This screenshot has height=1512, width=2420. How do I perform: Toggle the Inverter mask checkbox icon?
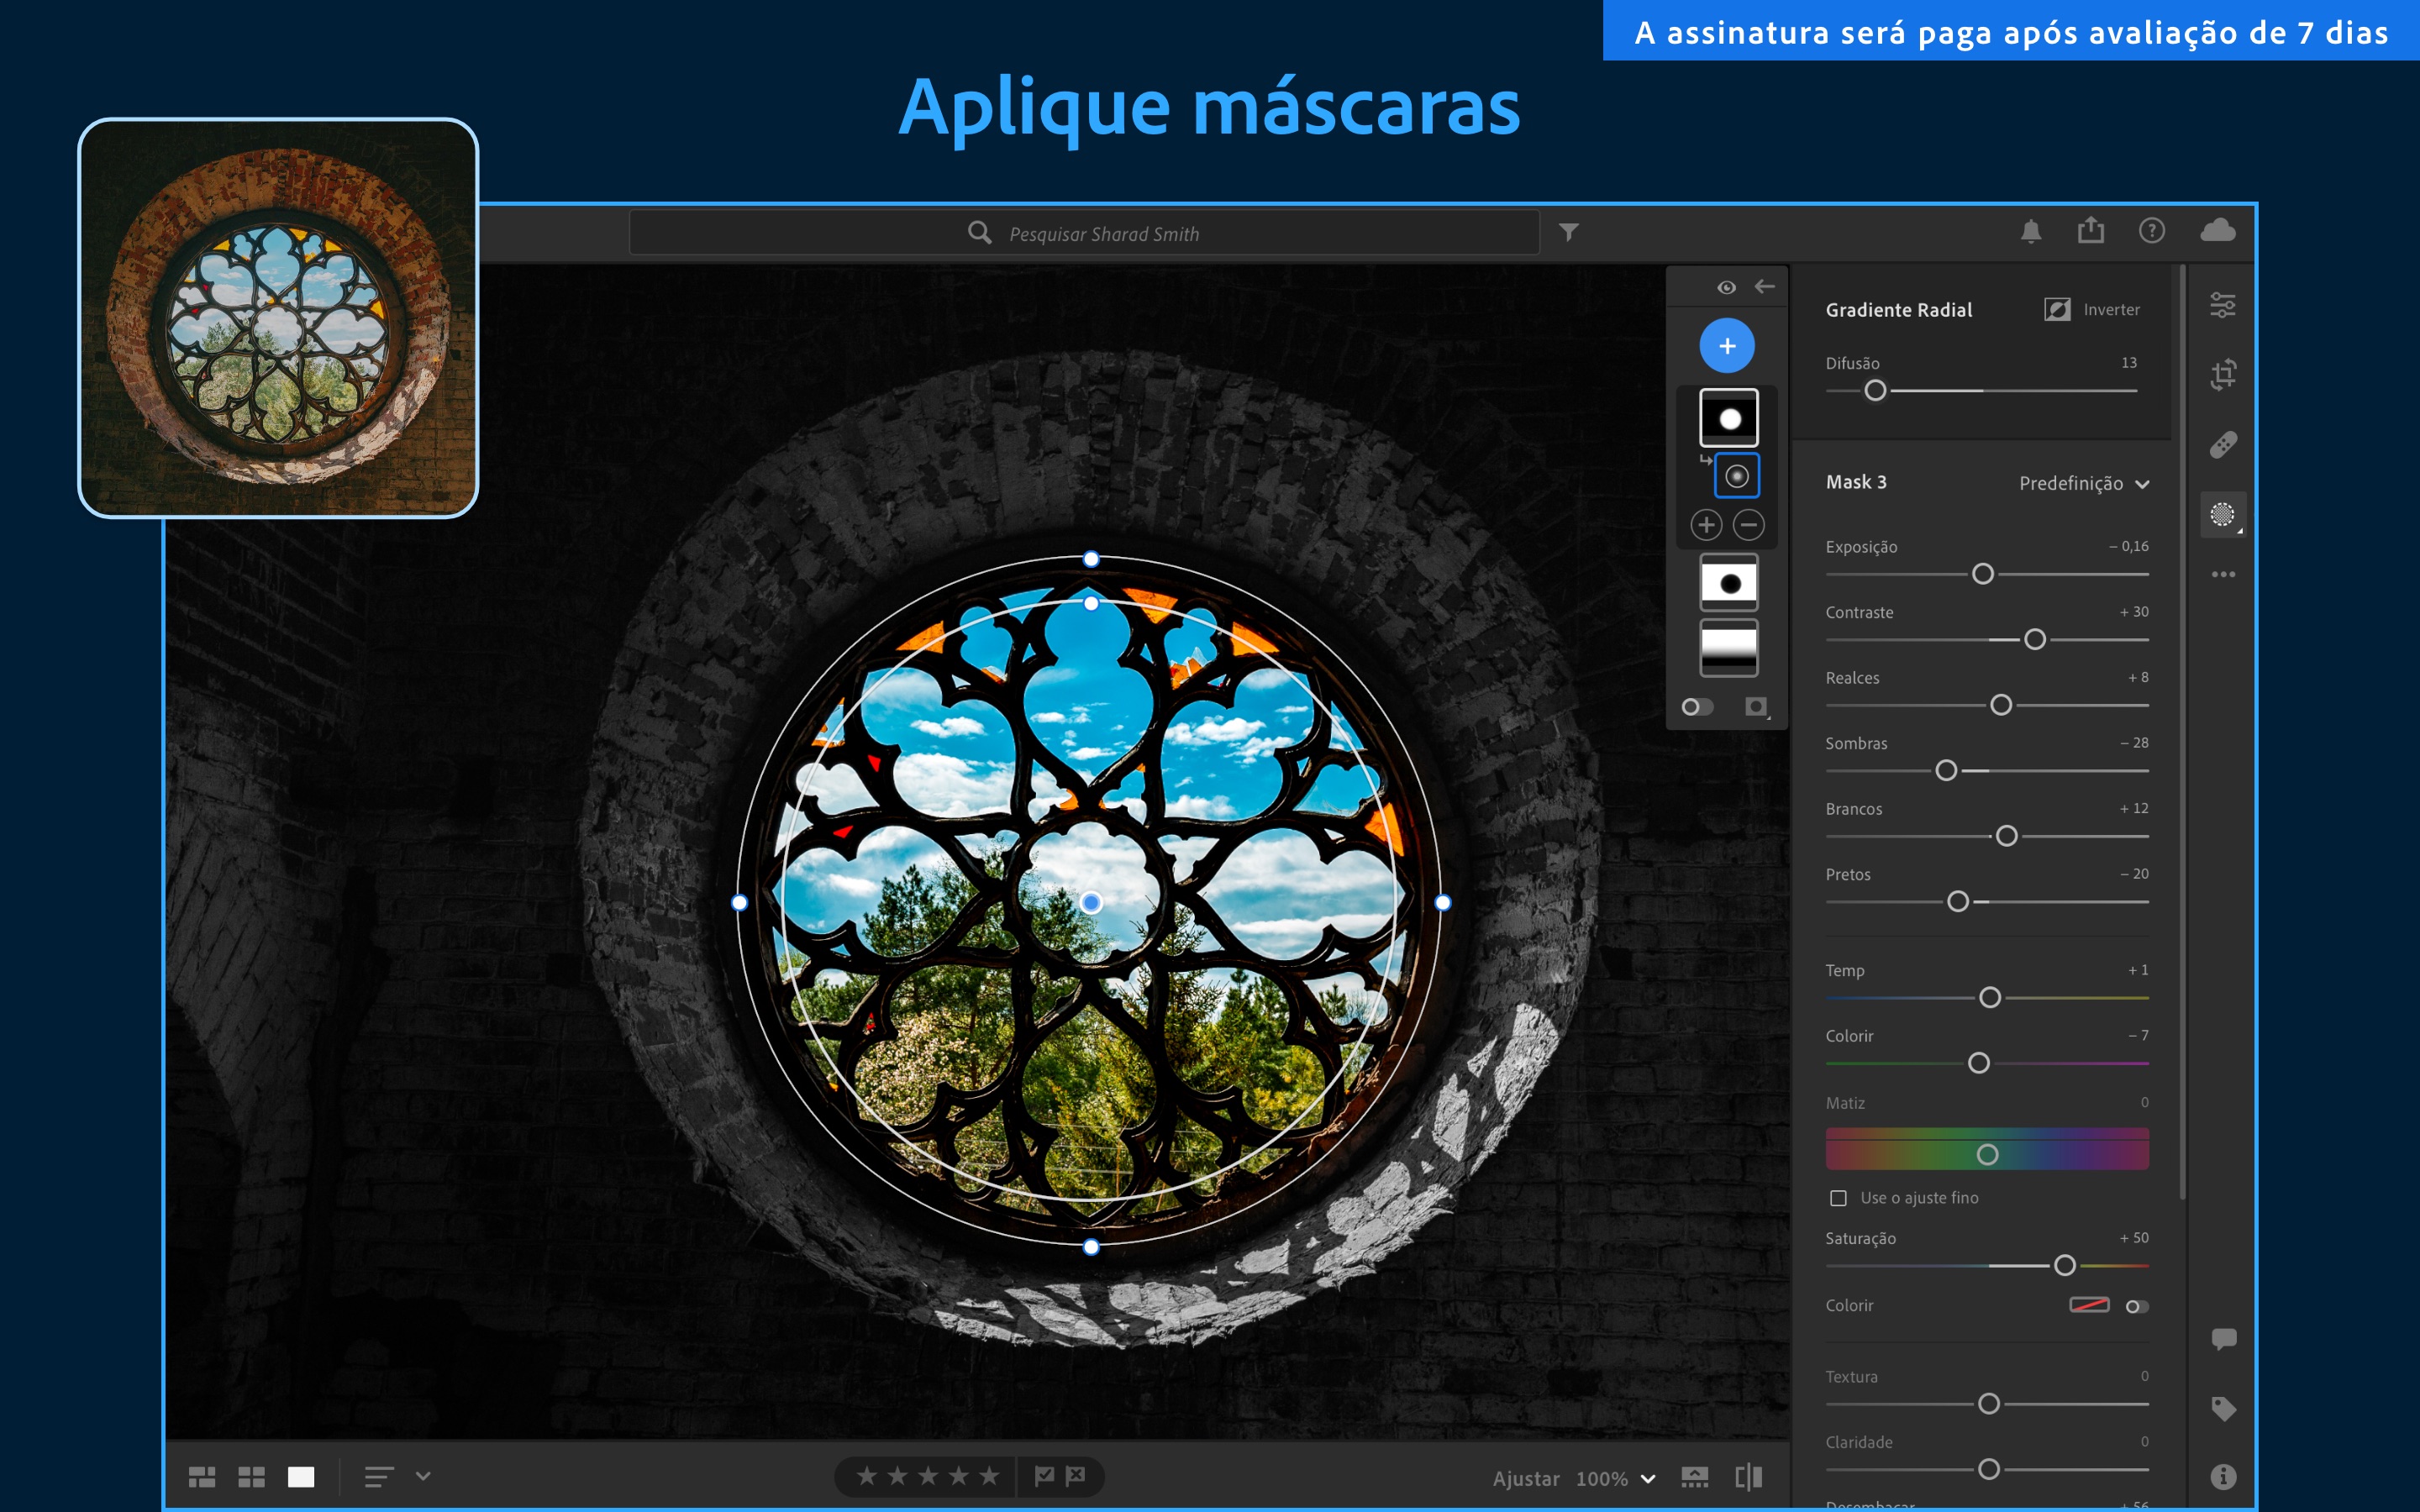tap(2057, 310)
